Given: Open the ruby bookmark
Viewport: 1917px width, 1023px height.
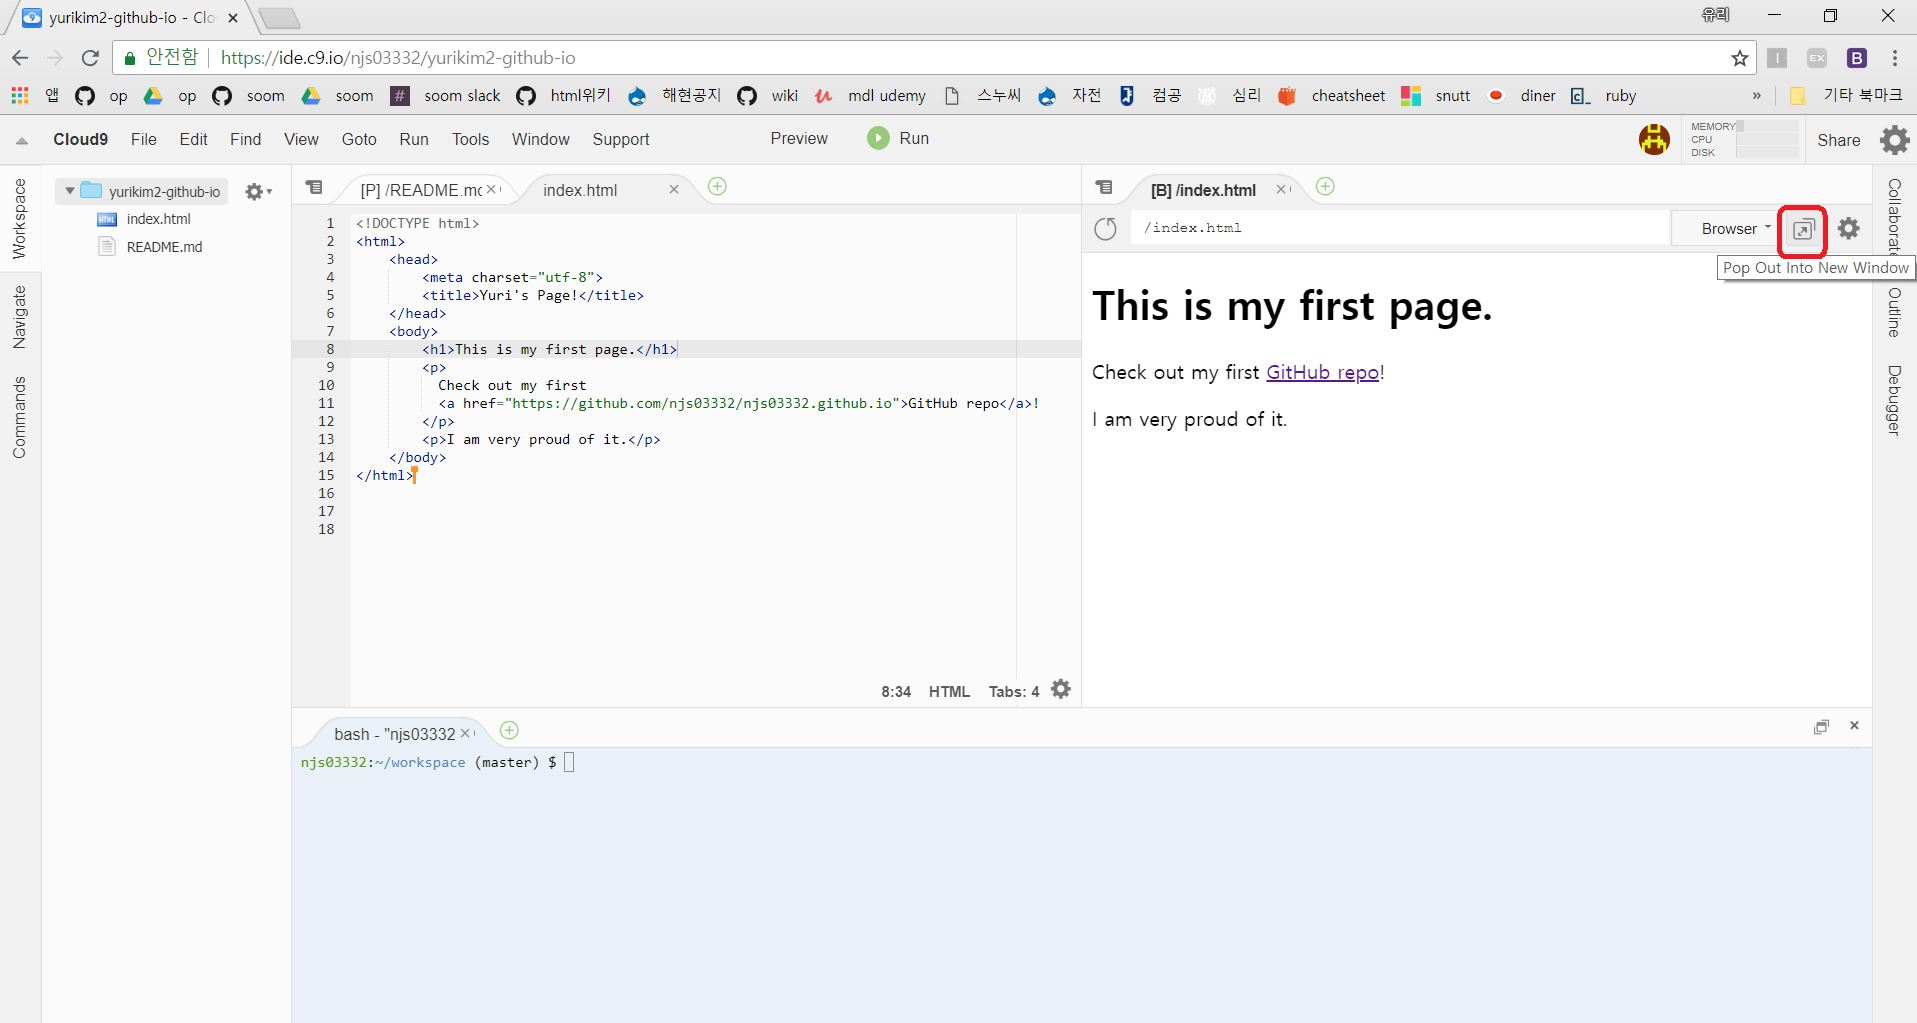Looking at the screenshot, I should tap(1604, 96).
